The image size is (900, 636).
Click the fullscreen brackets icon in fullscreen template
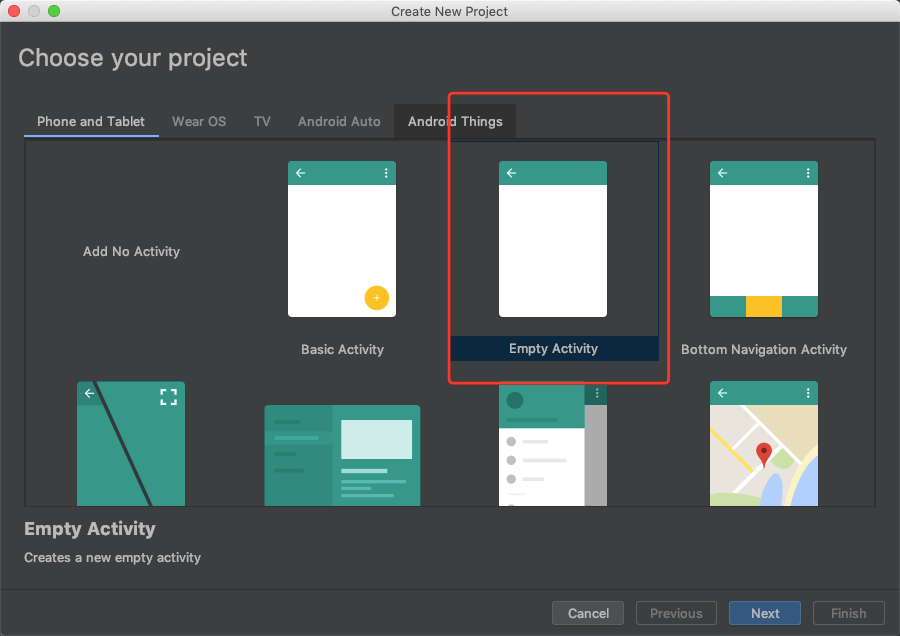point(168,397)
